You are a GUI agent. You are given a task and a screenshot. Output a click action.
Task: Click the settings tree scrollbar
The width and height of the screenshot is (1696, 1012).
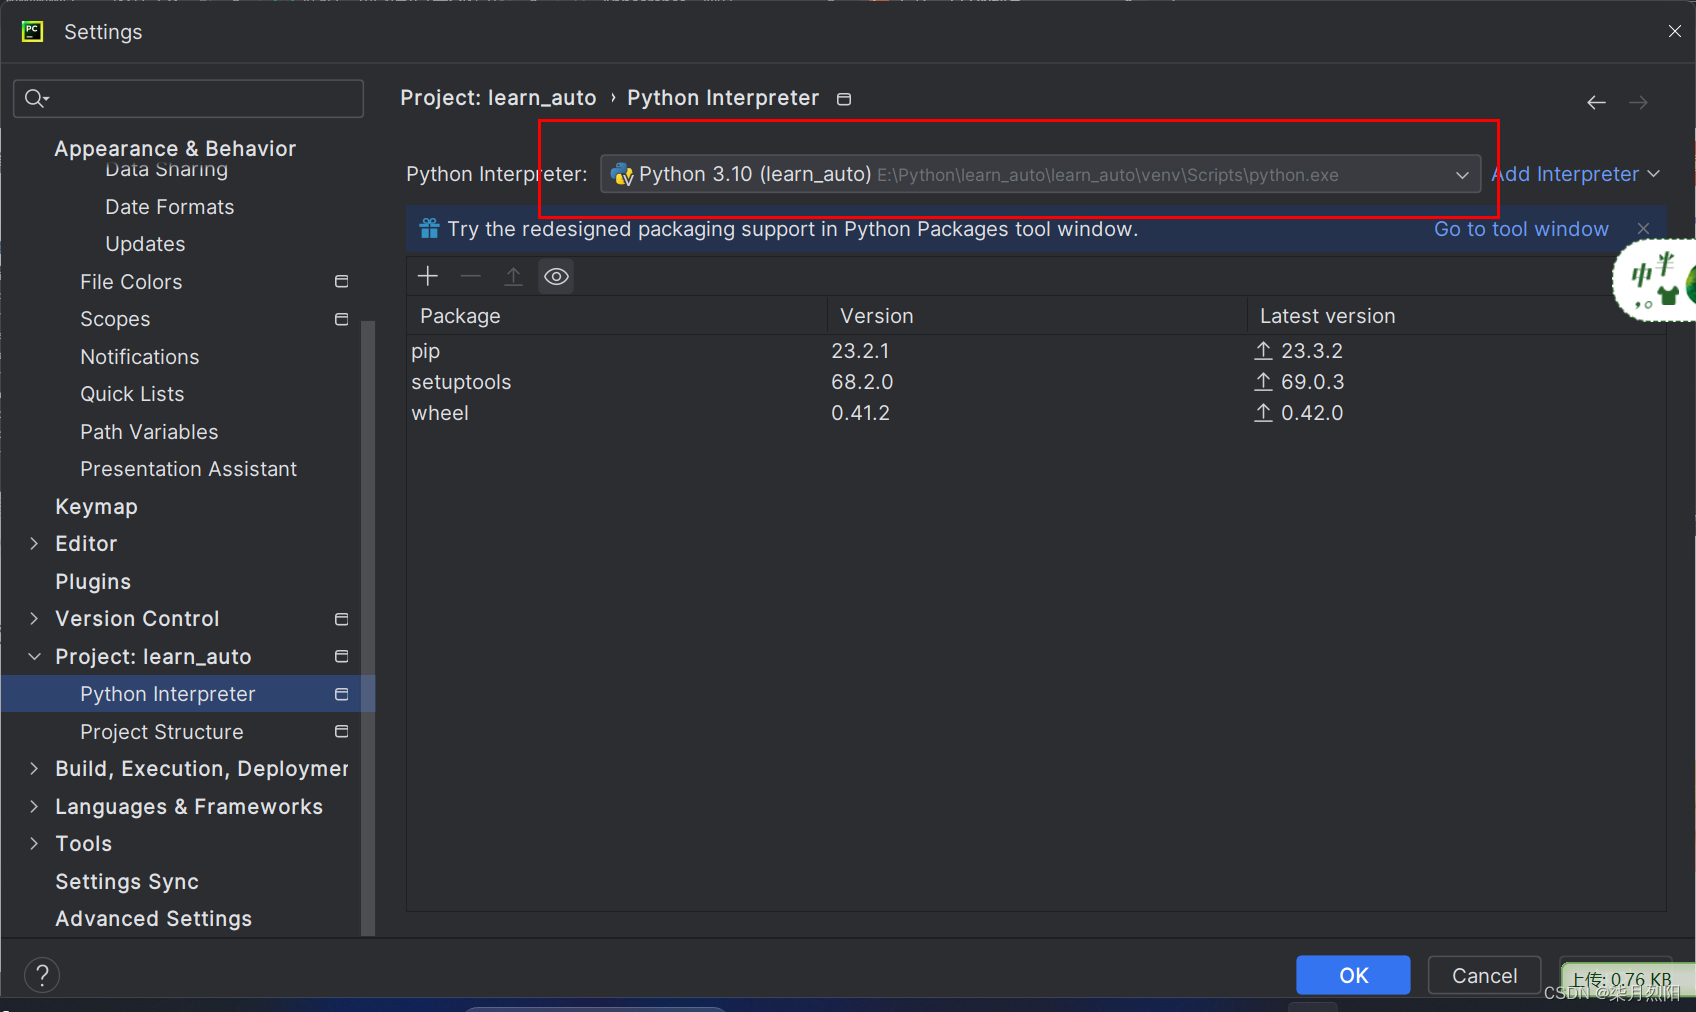pyautogui.click(x=367, y=627)
